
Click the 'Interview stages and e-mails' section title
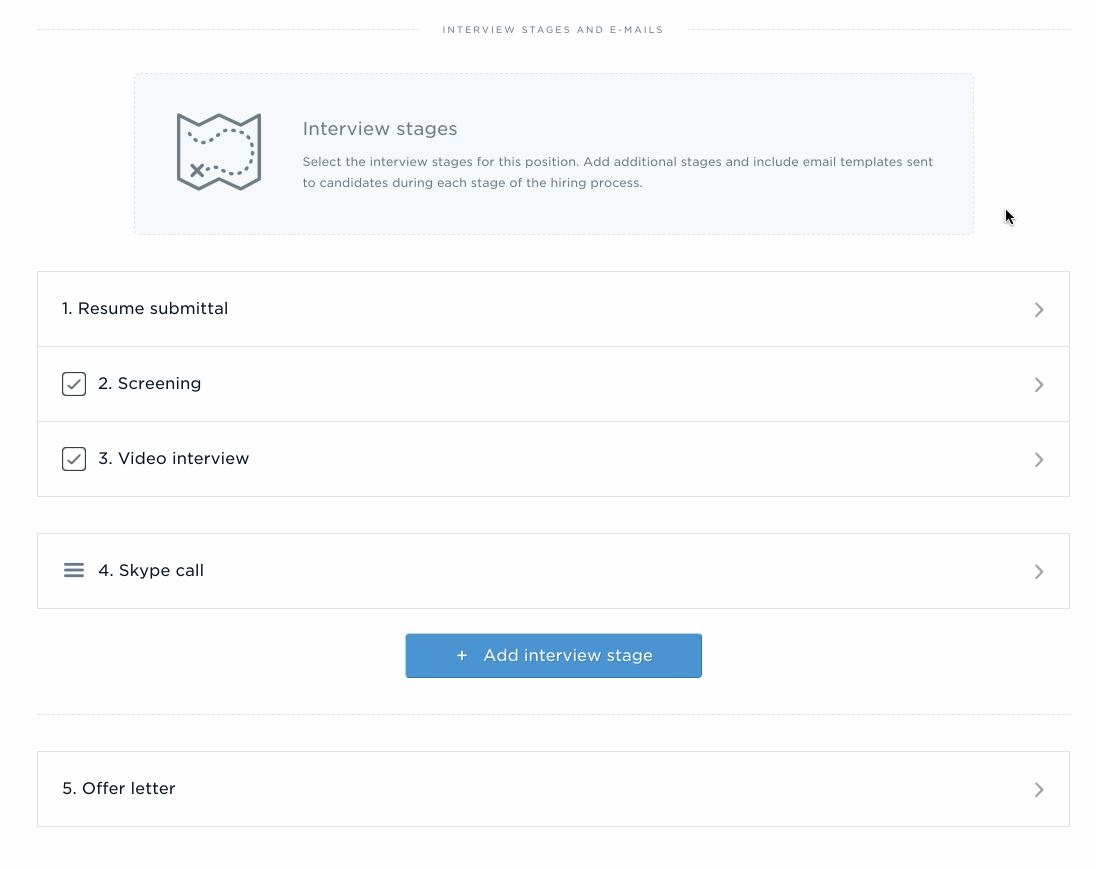tap(553, 30)
